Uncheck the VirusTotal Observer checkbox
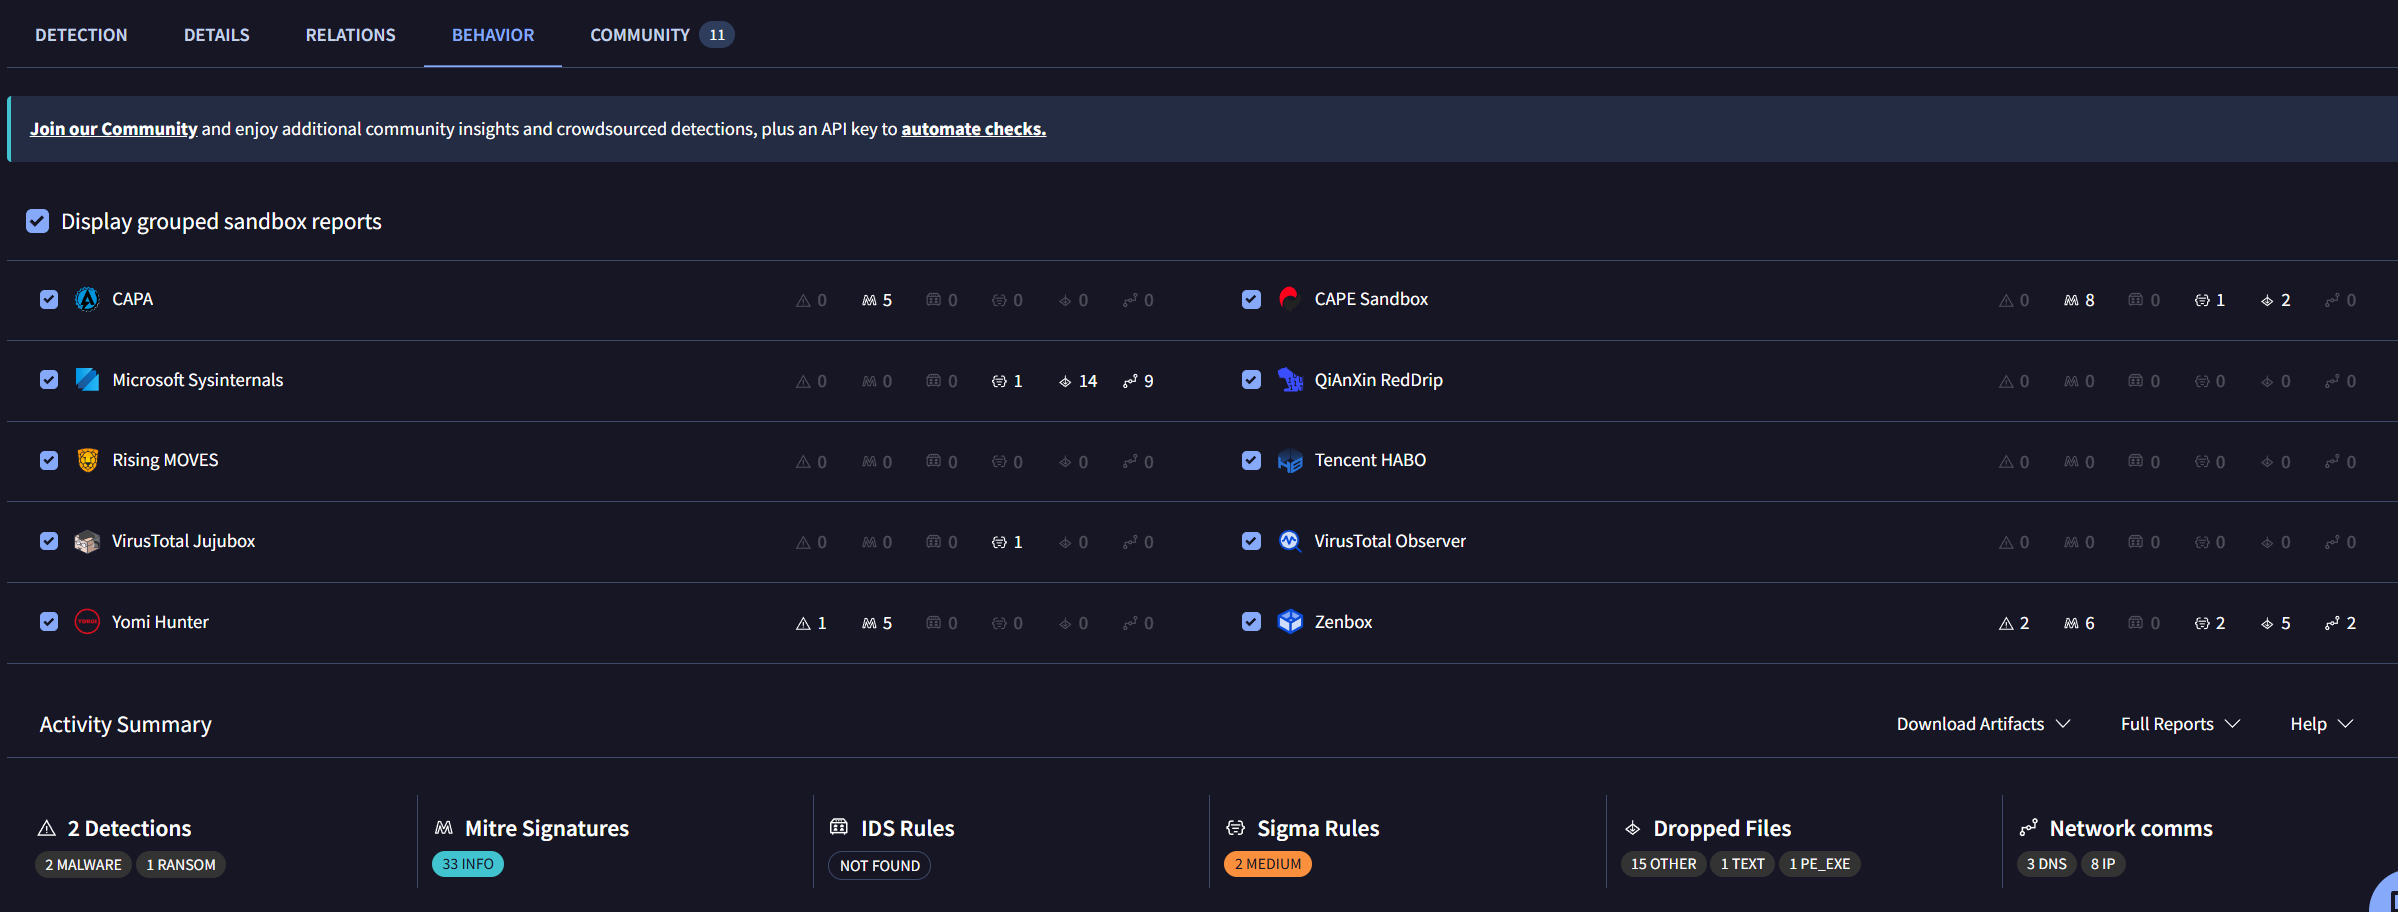Image resolution: width=2398 pixels, height=912 pixels. click(1251, 541)
